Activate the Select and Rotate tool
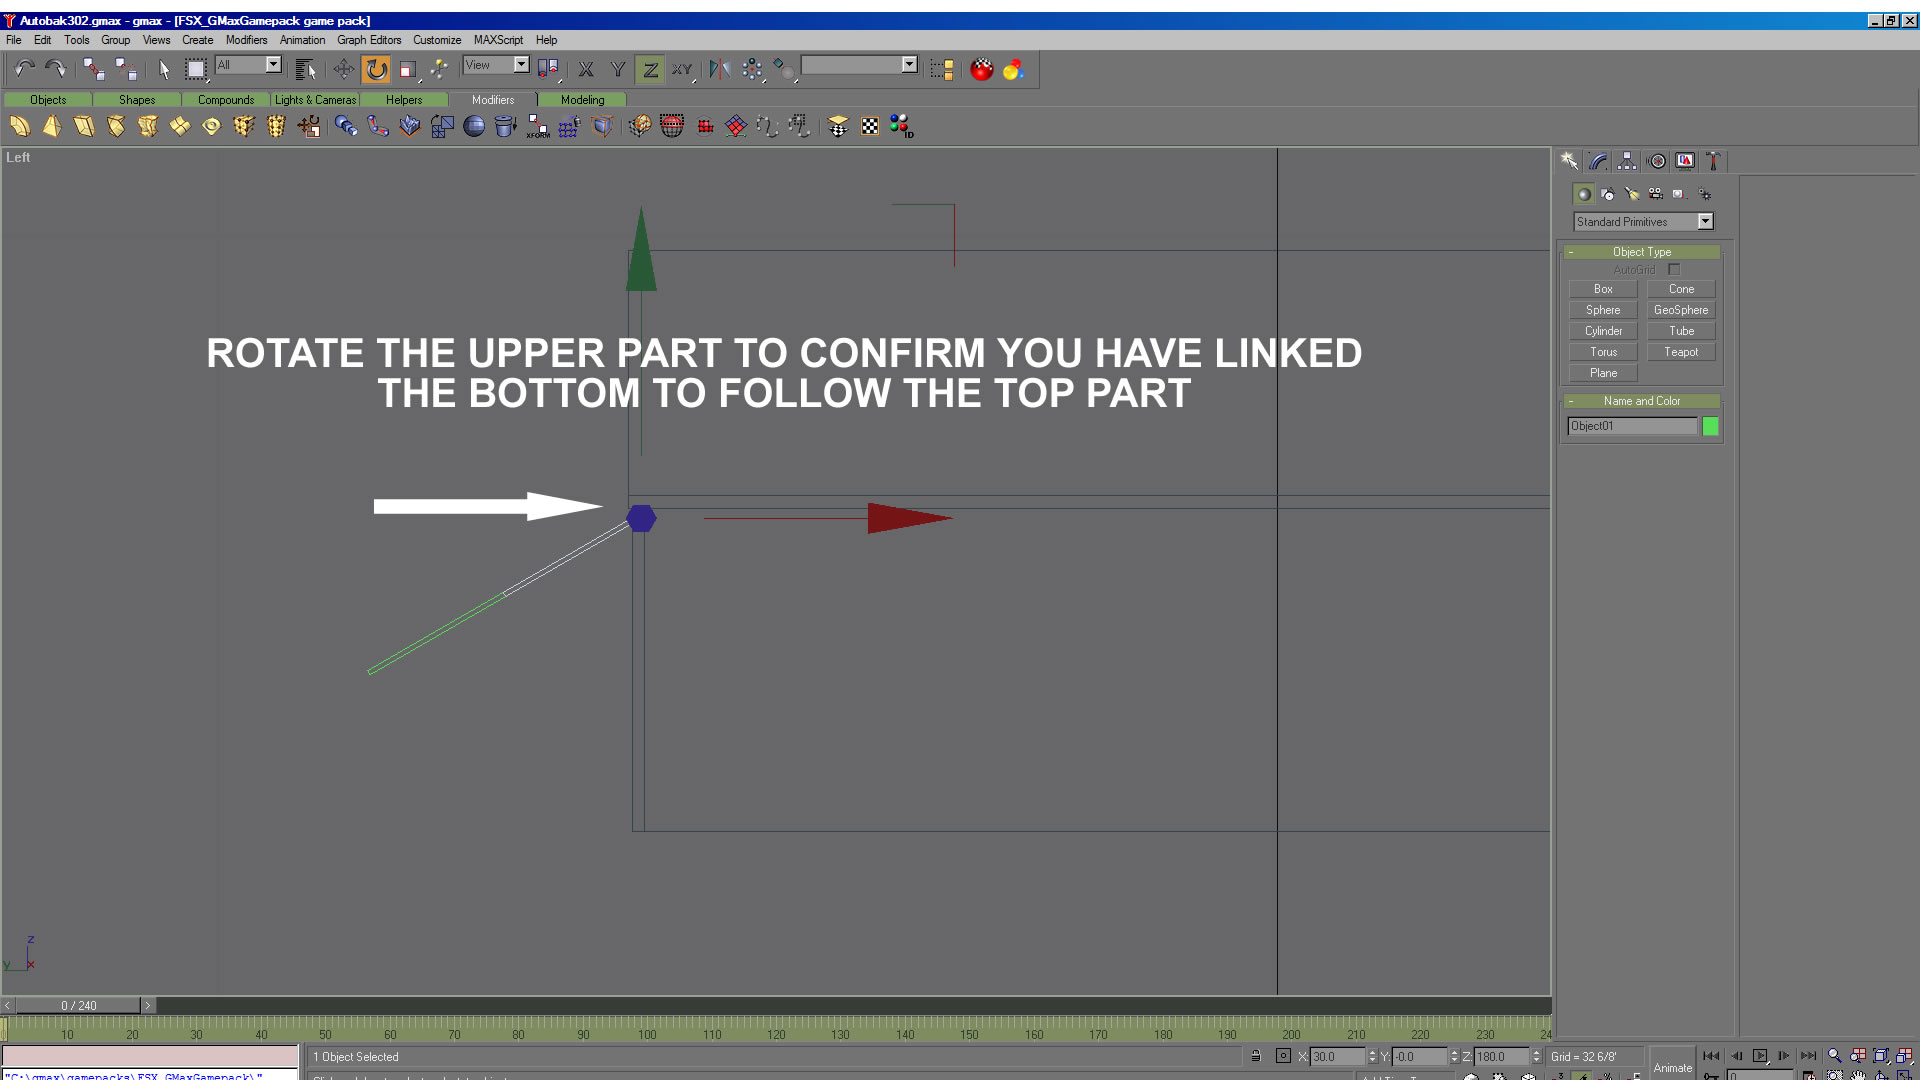Viewport: 1920px width, 1080px height. coord(376,69)
